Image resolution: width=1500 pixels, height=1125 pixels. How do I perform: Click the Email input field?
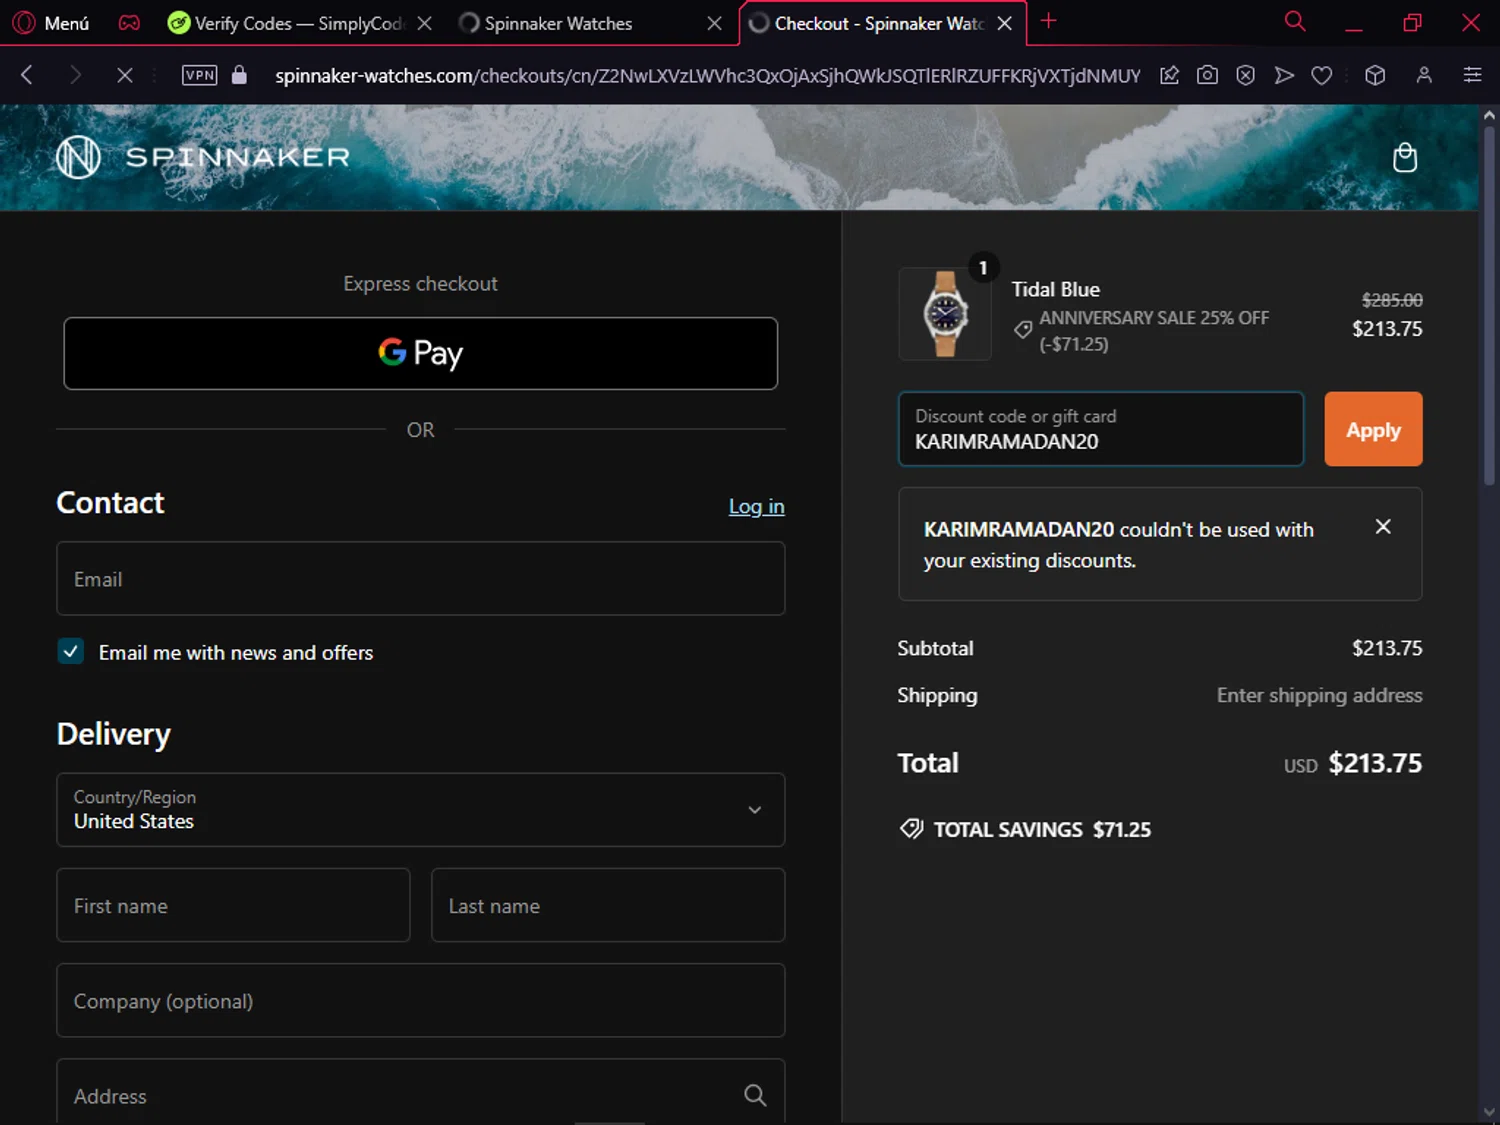click(x=421, y=579)
